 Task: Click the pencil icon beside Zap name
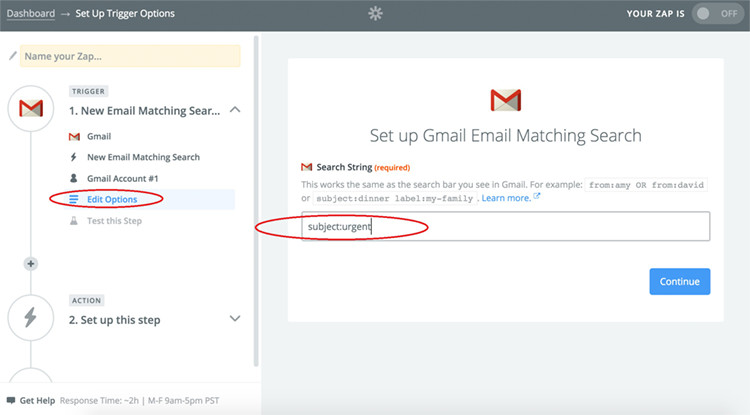[x=12, y=56]
